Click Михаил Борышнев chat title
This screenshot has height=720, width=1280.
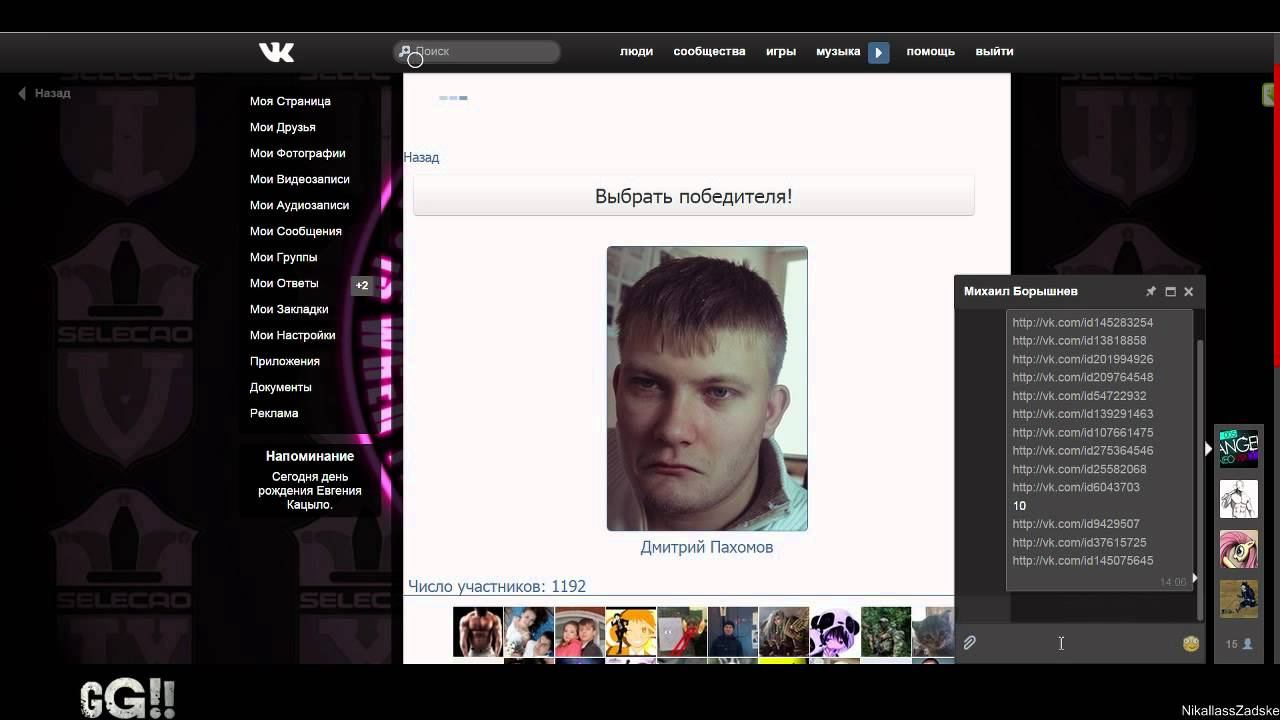pyautogui.click(x=1021, y=291)
